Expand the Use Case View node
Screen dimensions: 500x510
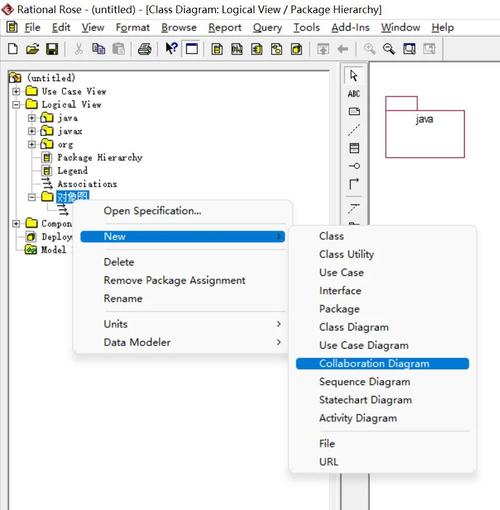pos(16,91)
